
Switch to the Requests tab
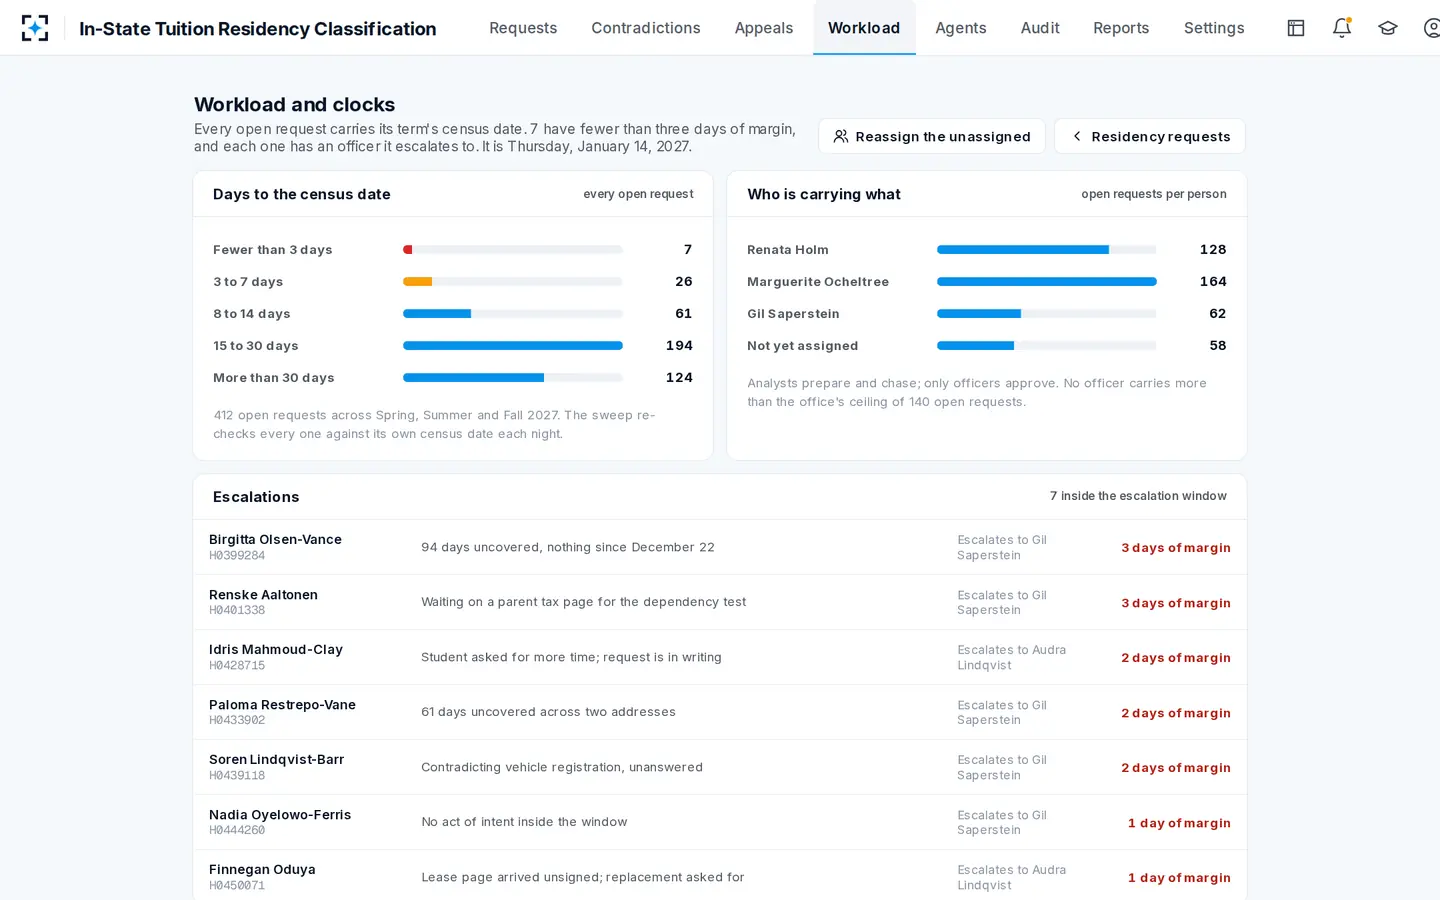[523, 28]
